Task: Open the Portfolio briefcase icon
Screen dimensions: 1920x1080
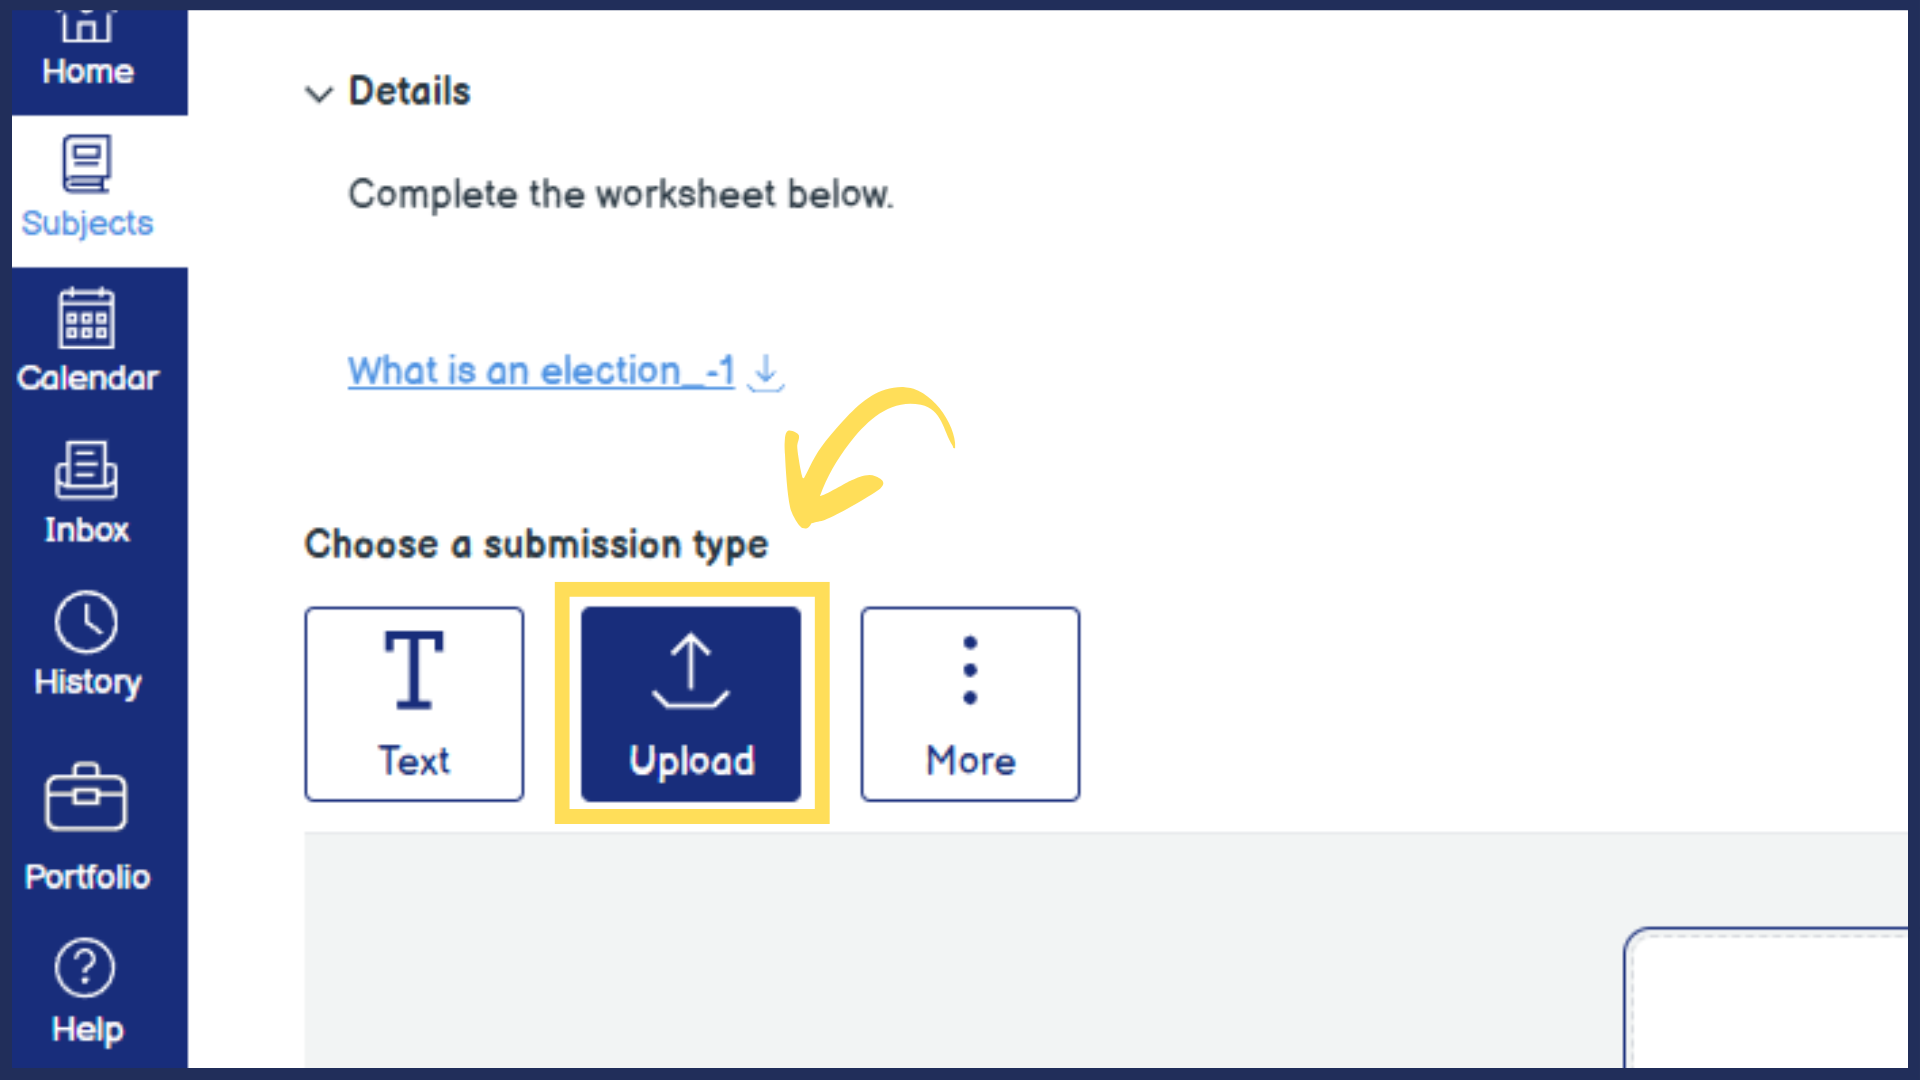Action: pos(87,798)
